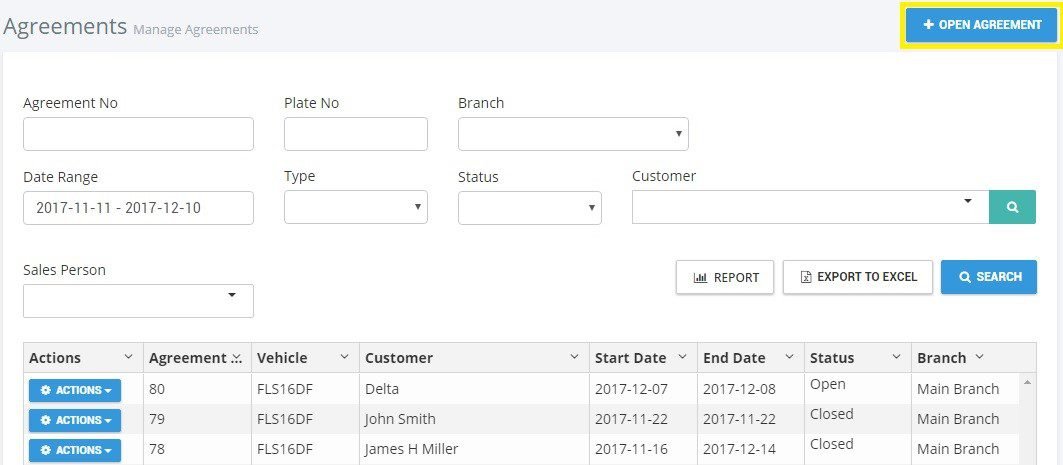Viewport: 1063px width, 465px height.
Task: Open Vehicle column header menu chevron
Action: (344, 357)
